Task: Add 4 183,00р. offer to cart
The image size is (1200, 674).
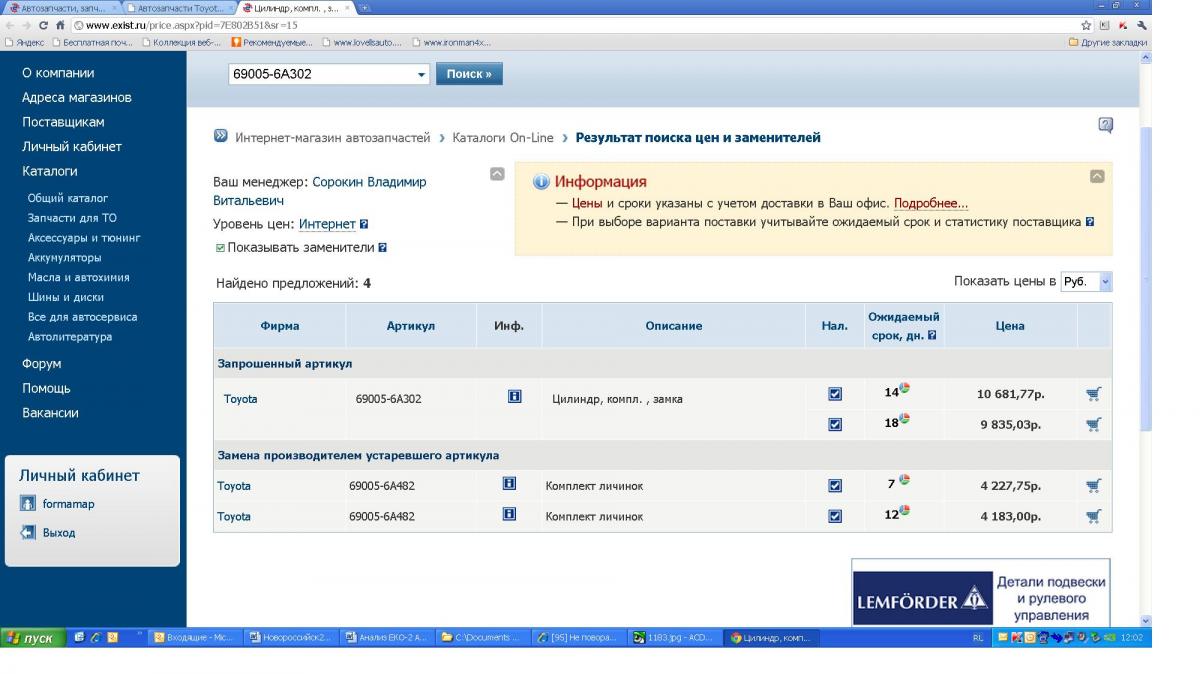Action: (1093, 517)
